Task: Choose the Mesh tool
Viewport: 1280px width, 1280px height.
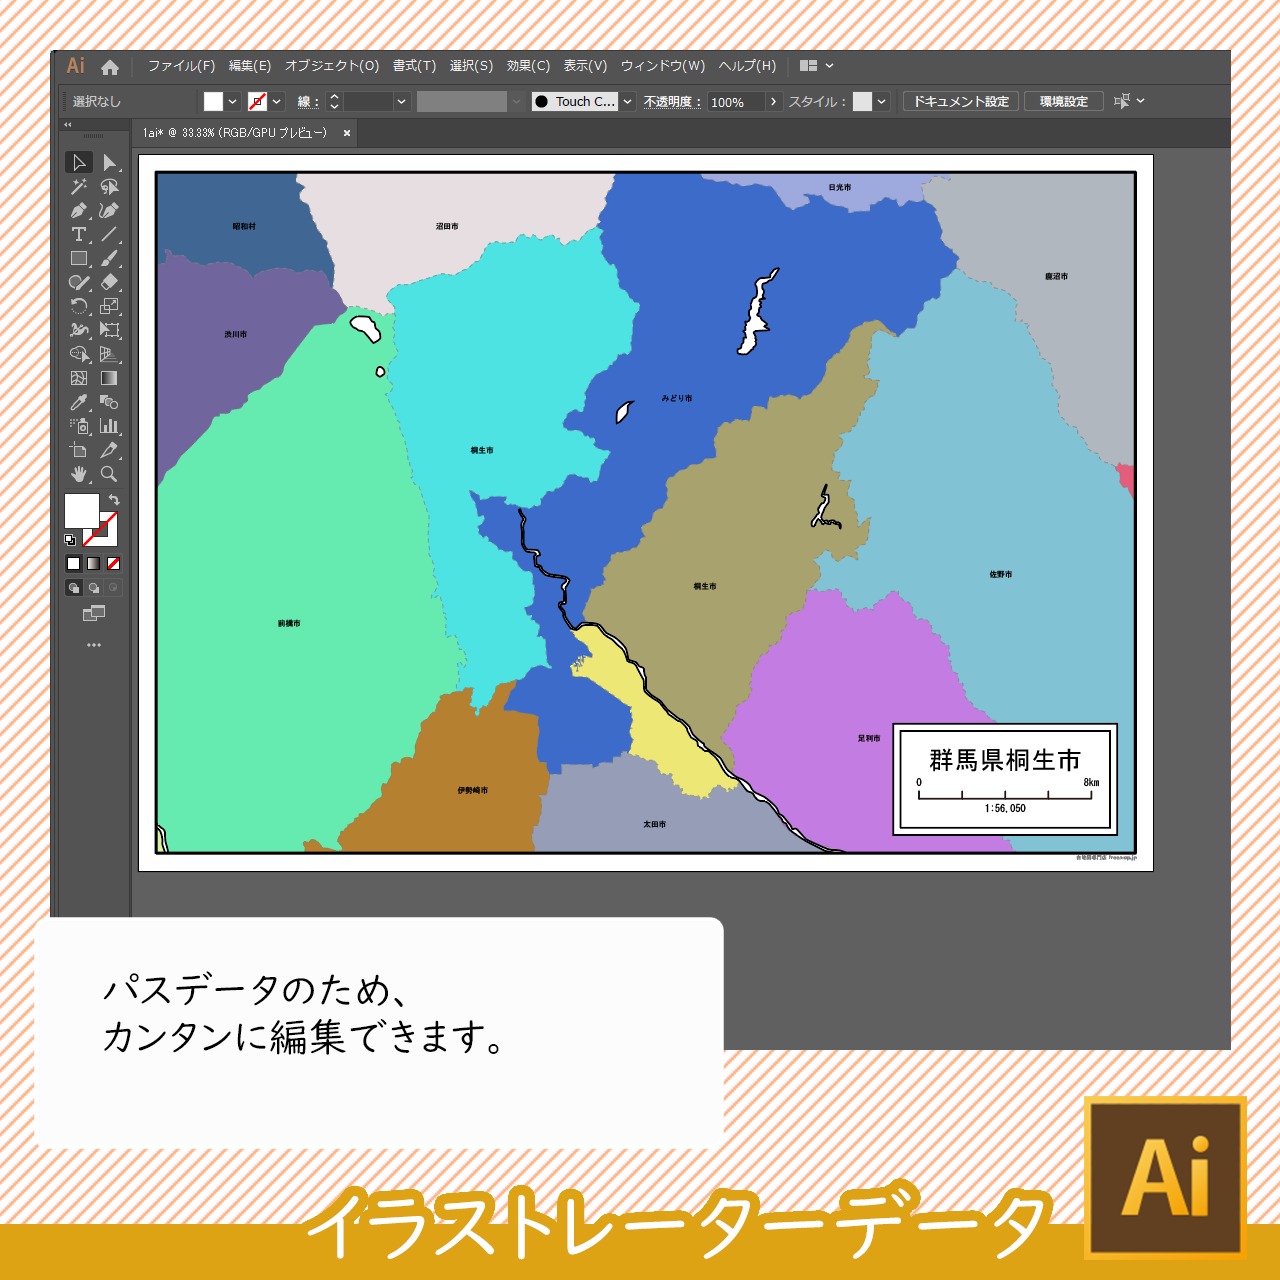Action: [x=79, y=378]
